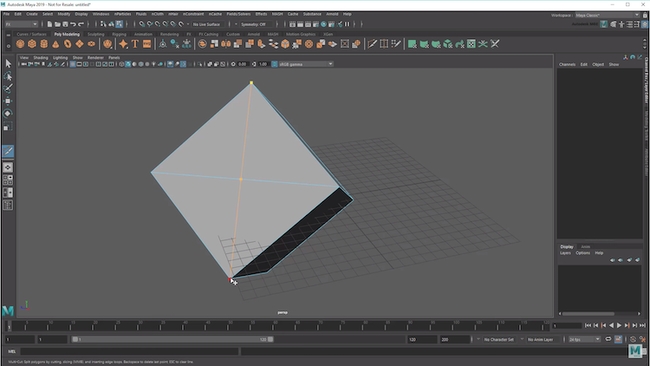Click the Undo arrow icon
Image resolution: width=650 pixels, height=366 pixels.
[x=73, y=24]
